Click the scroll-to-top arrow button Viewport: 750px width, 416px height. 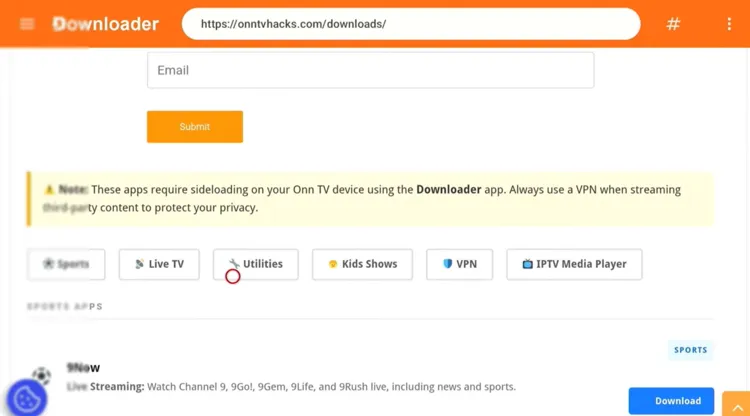[736, 404]
